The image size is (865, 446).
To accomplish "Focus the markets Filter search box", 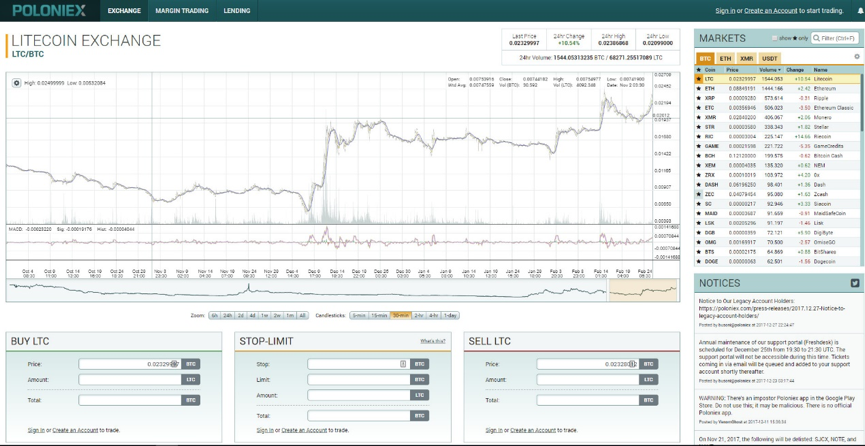I will click(835, 38).
